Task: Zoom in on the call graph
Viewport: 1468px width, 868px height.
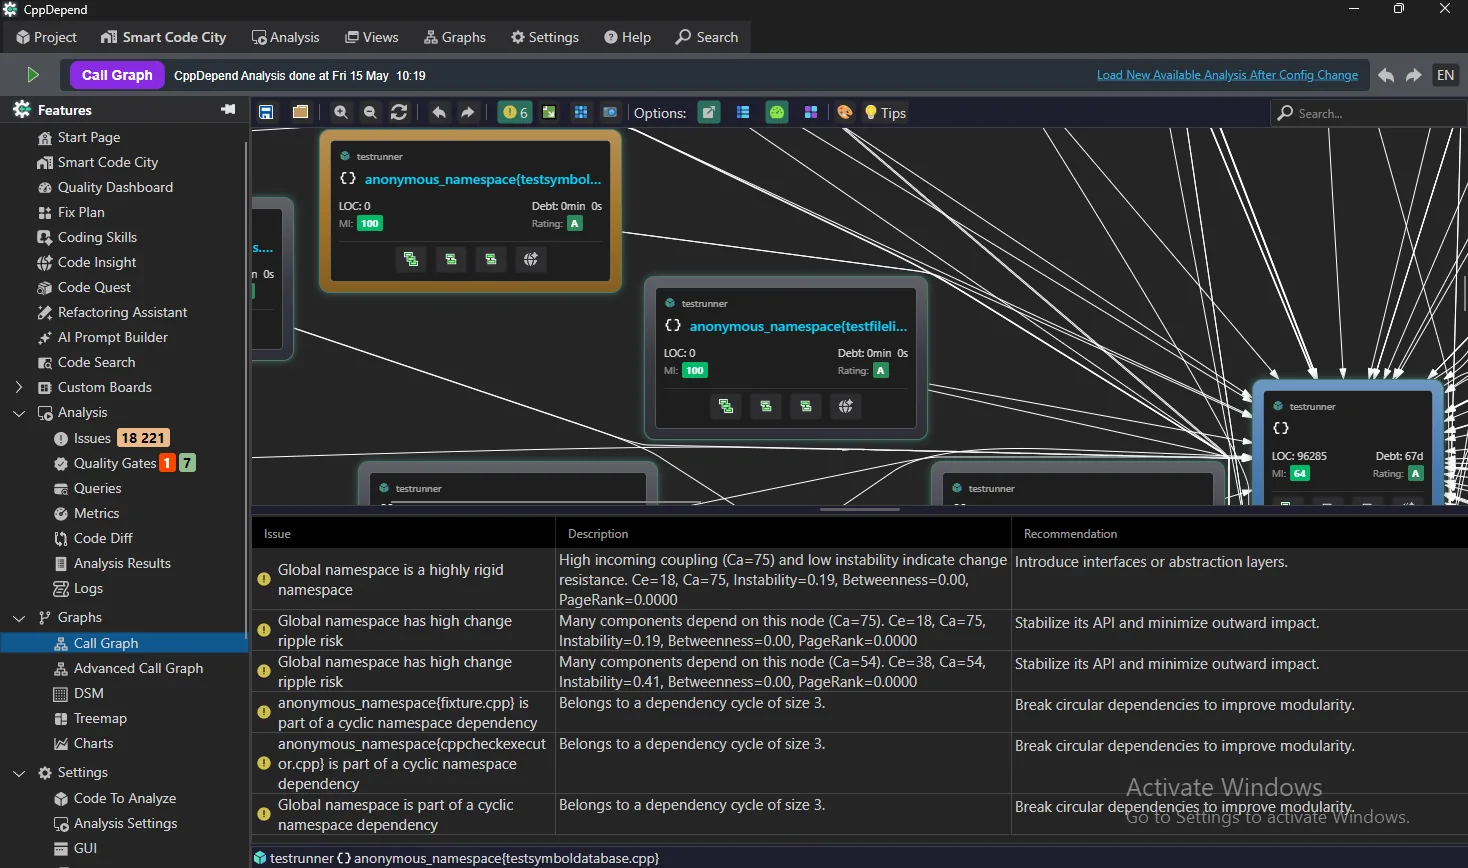Action: [341, 112]
